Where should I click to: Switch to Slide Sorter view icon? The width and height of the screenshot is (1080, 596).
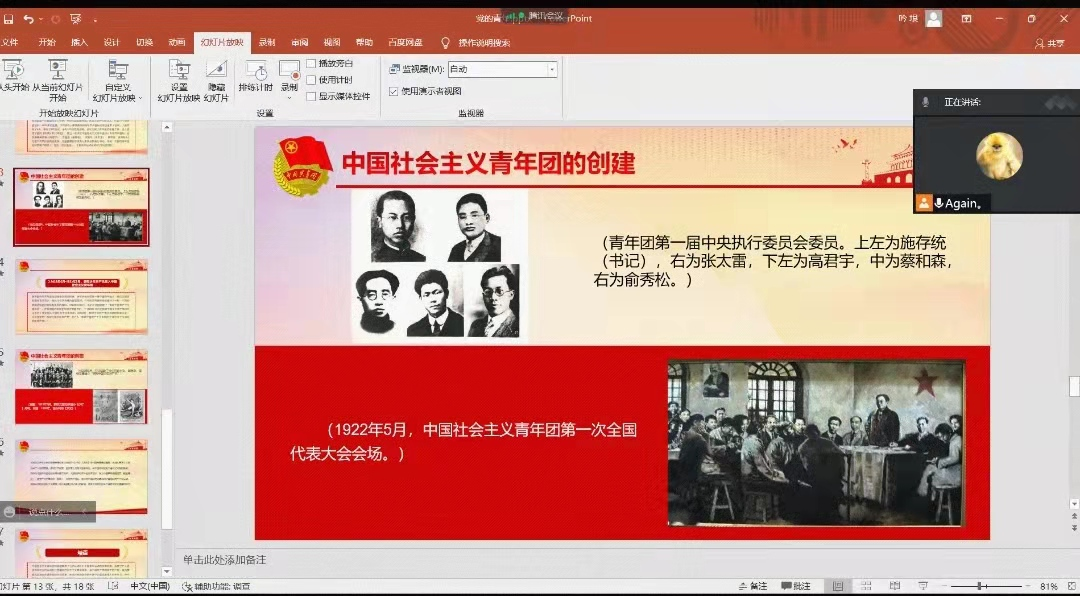866,586
